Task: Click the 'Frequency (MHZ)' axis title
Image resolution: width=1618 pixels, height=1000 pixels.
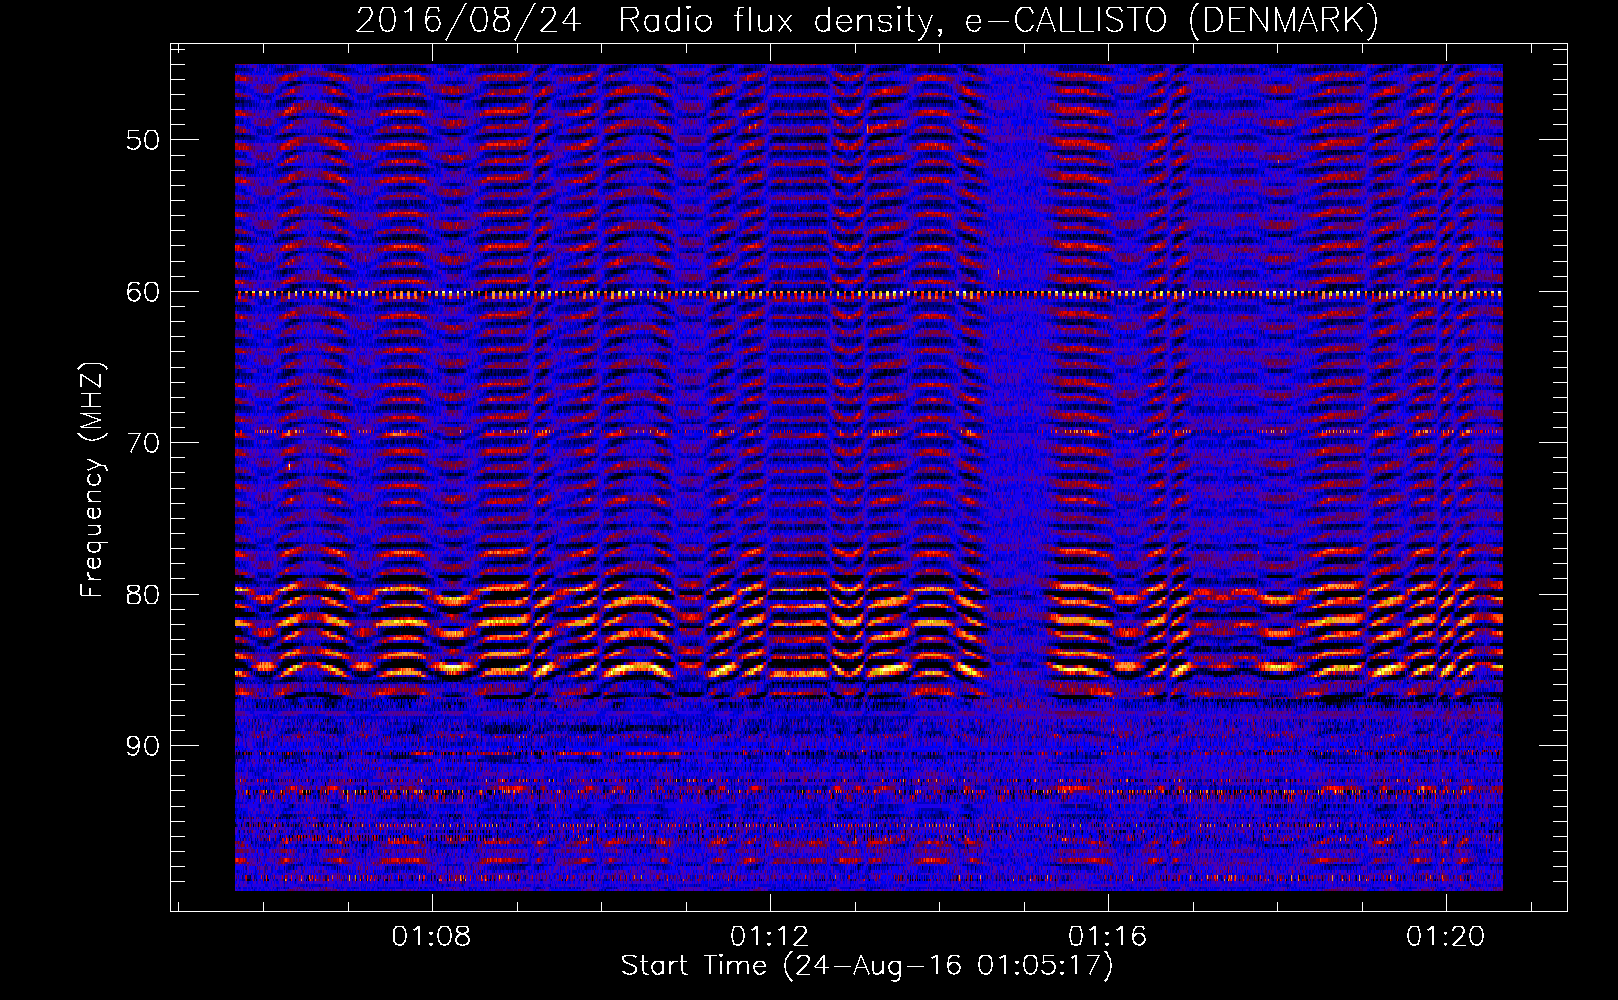Action: pyautogui.click(x=92, y=480)
